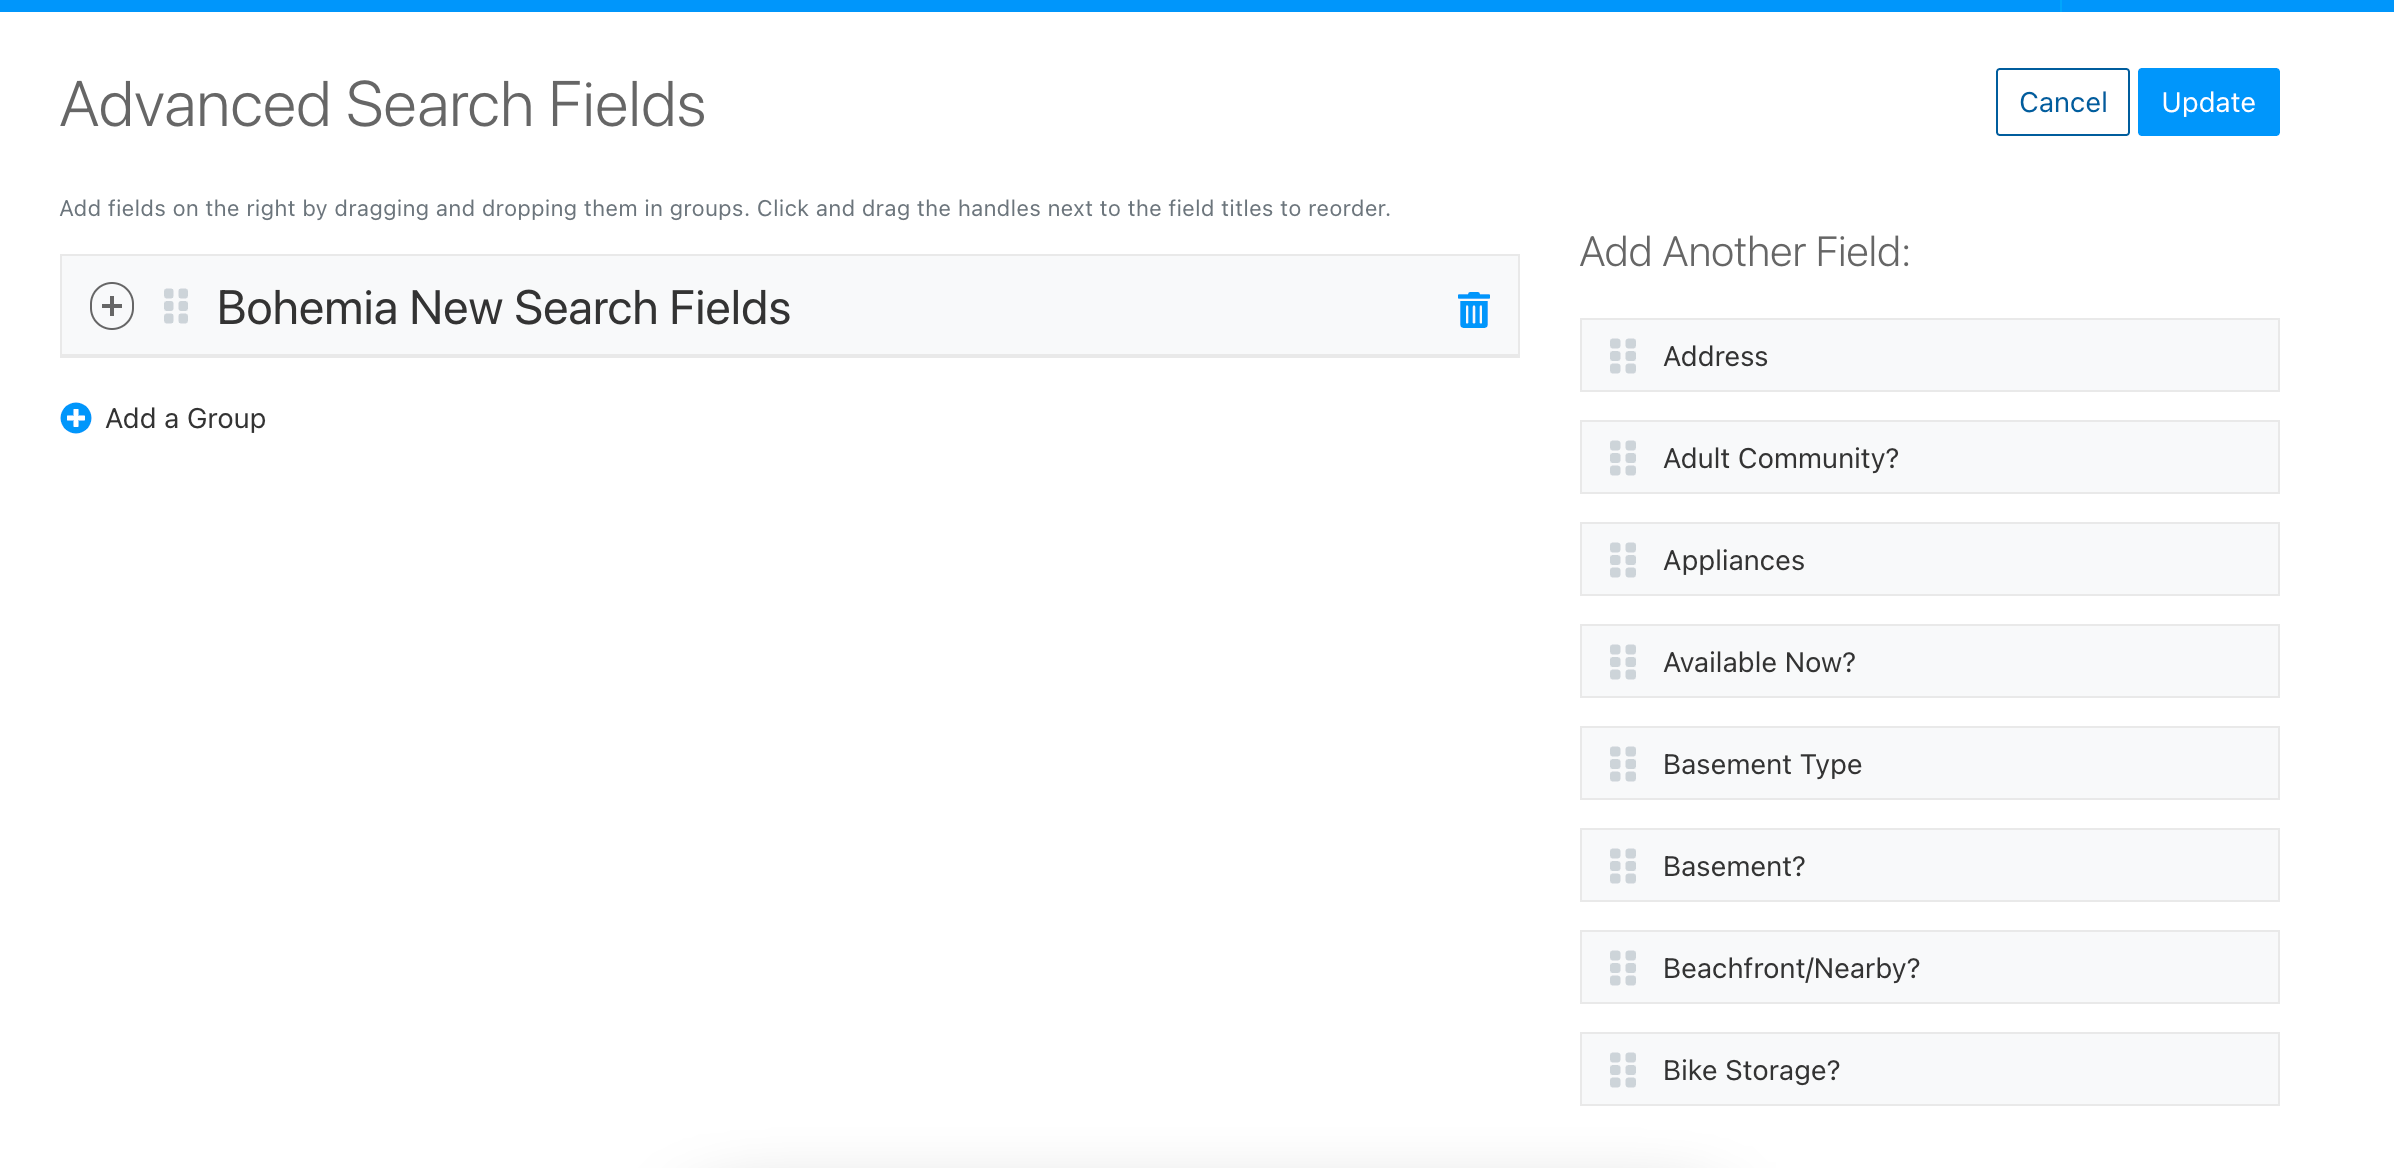2394x1168 pixels.
Task: Click the Appliances field drag handle
Action: coord(1623,560)
